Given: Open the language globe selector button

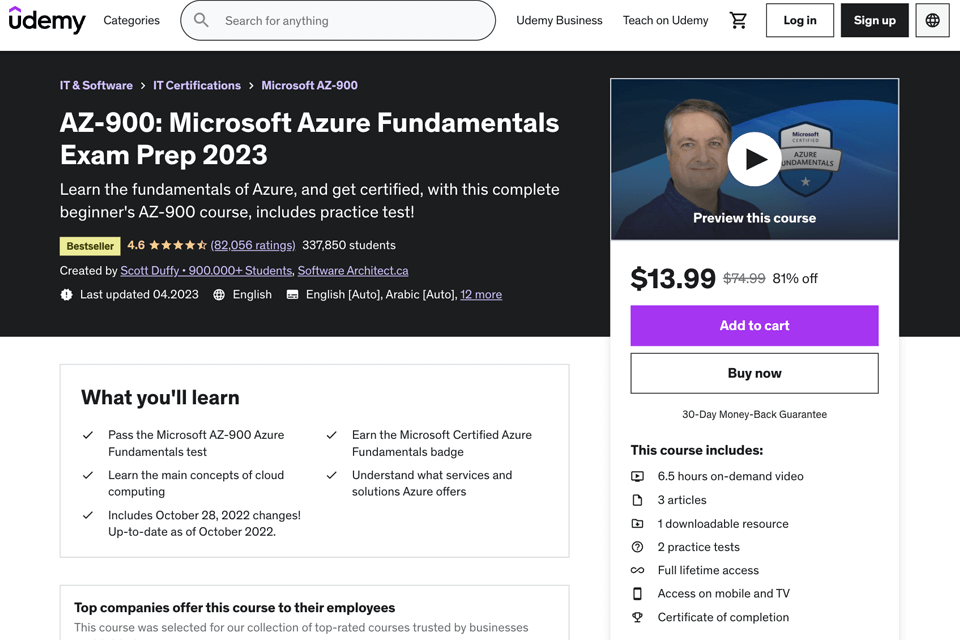Looking at the screenshot, I should (x=932, y=20).
